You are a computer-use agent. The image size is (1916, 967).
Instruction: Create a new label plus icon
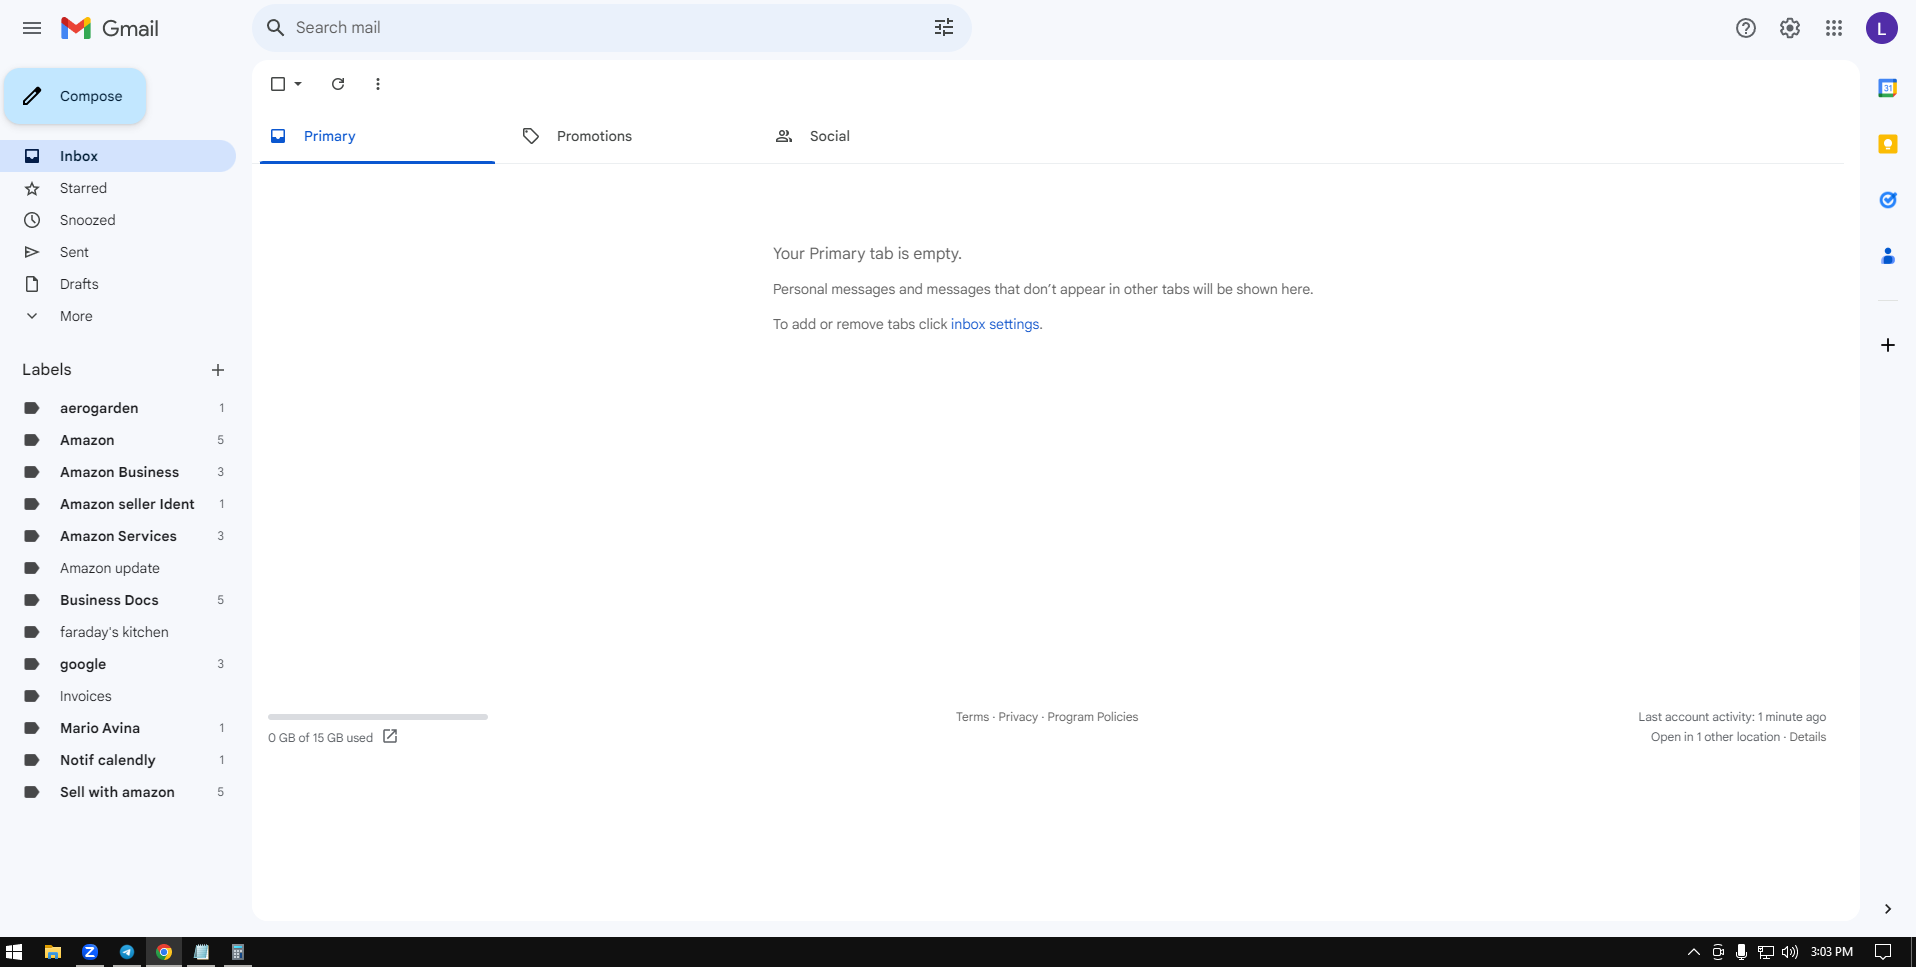coord(218,370)
